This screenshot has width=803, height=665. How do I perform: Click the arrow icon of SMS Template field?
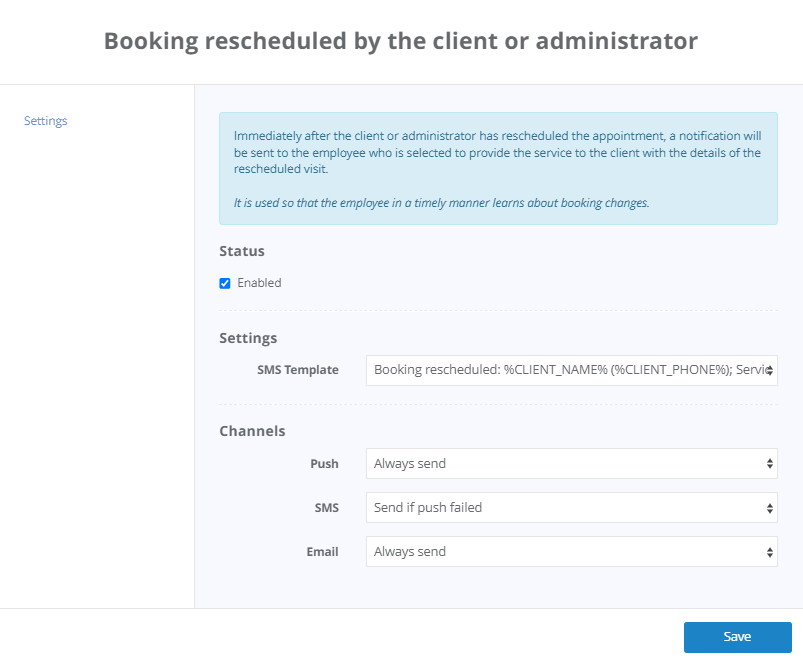tap(769, 371)
